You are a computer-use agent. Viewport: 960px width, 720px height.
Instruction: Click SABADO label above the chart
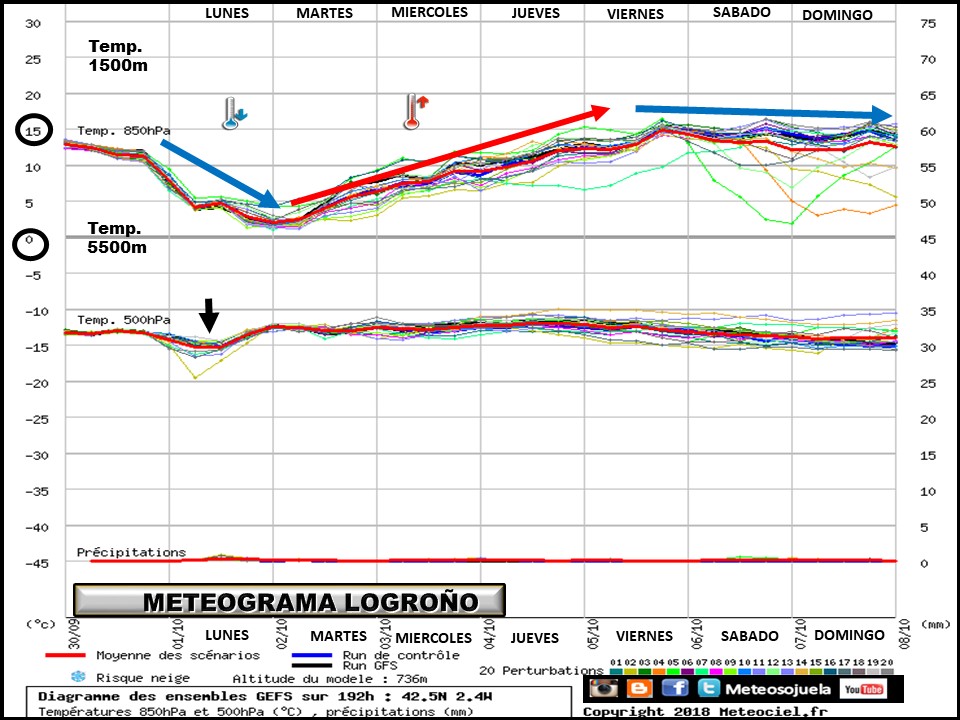click(x=741, y=12)
